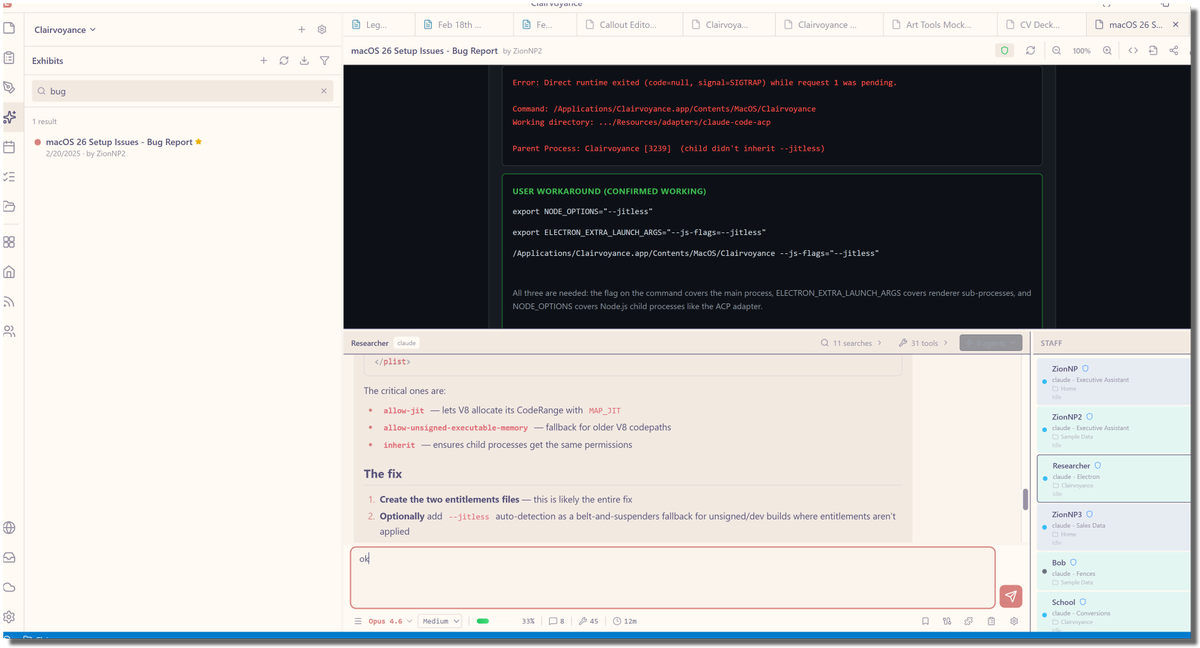Click the branch icon below chat input
The height and width of the screenshot is (648, 1200).
tap(947, 621)
